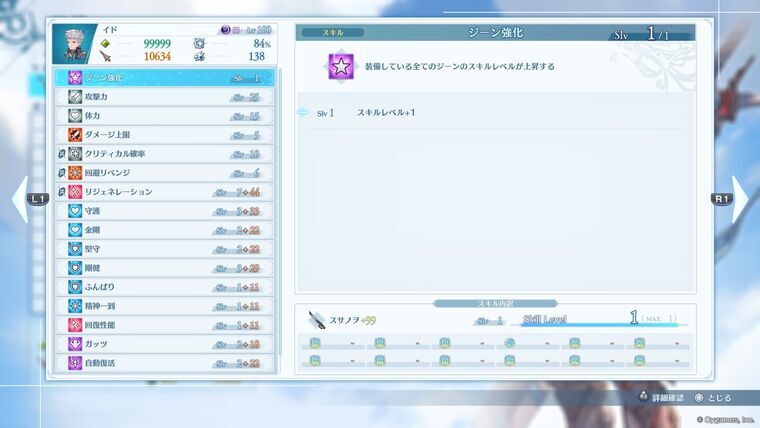Open the イド character portrait

click(75, 44)
